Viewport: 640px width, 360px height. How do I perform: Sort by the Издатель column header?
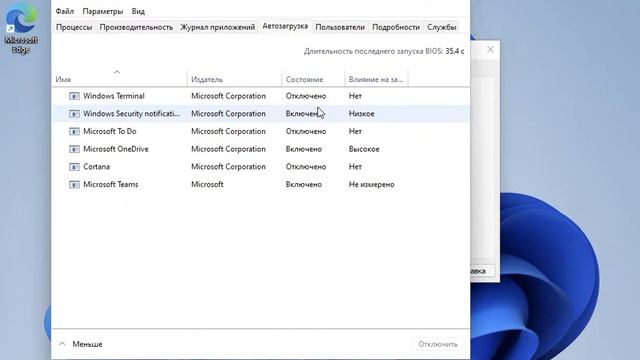point(234,79)
